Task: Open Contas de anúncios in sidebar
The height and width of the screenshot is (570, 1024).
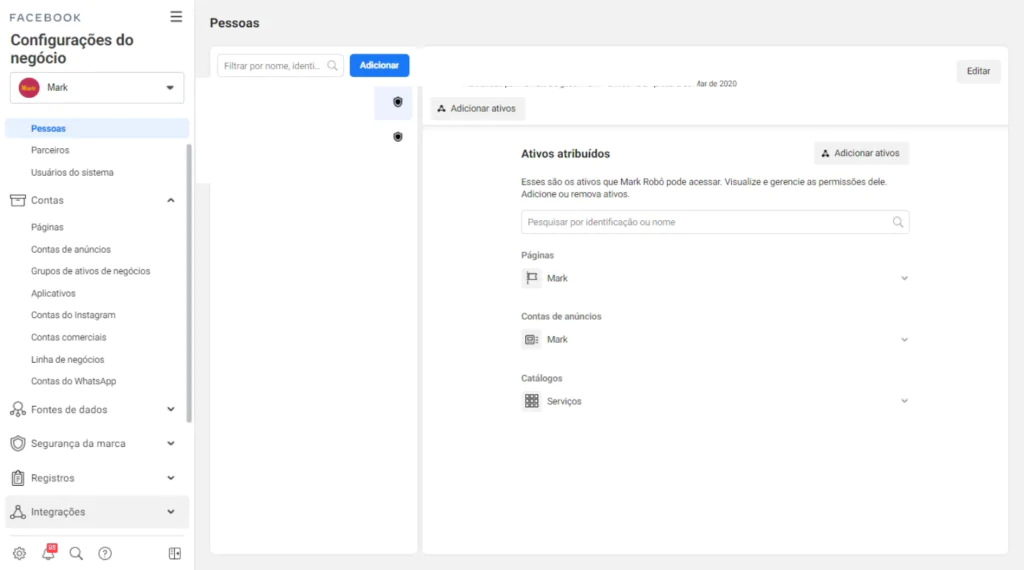Action: point(71,249)
